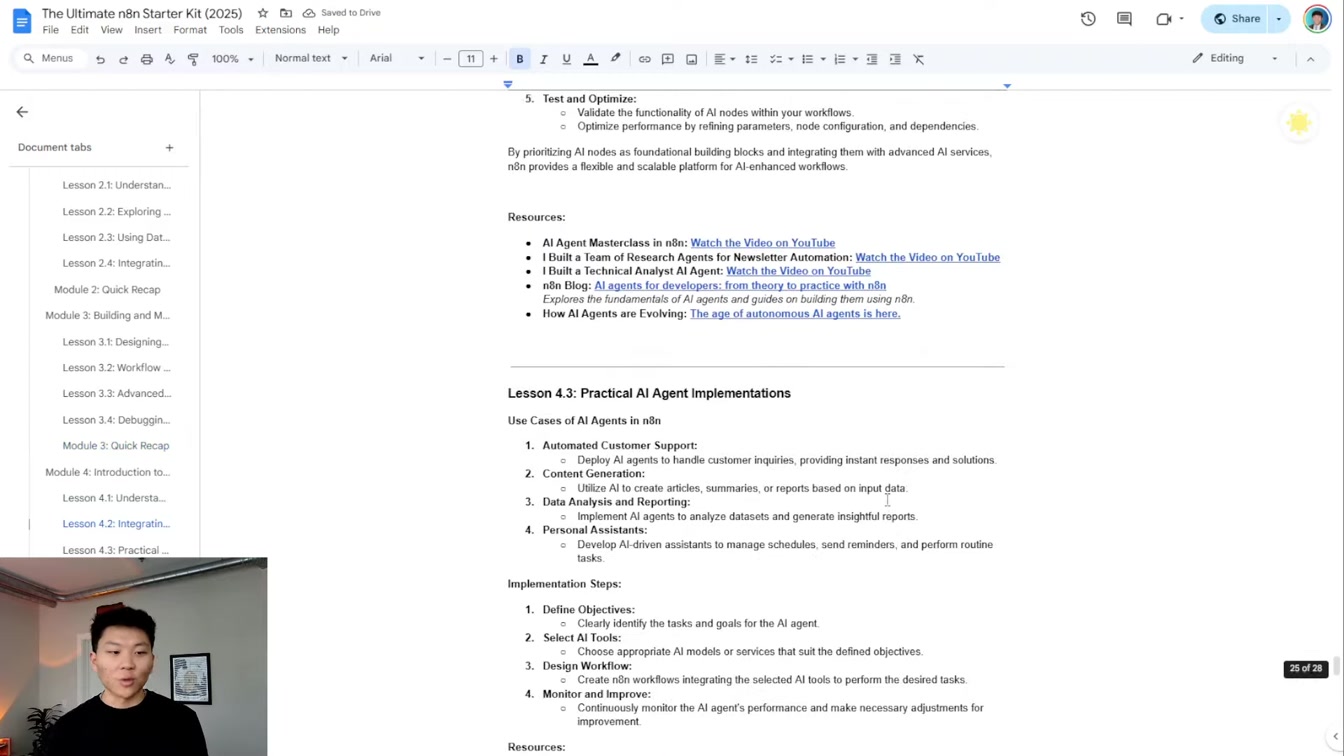Open the Extensions menu
The image size is (1344, 756).
tap(280, 30)
